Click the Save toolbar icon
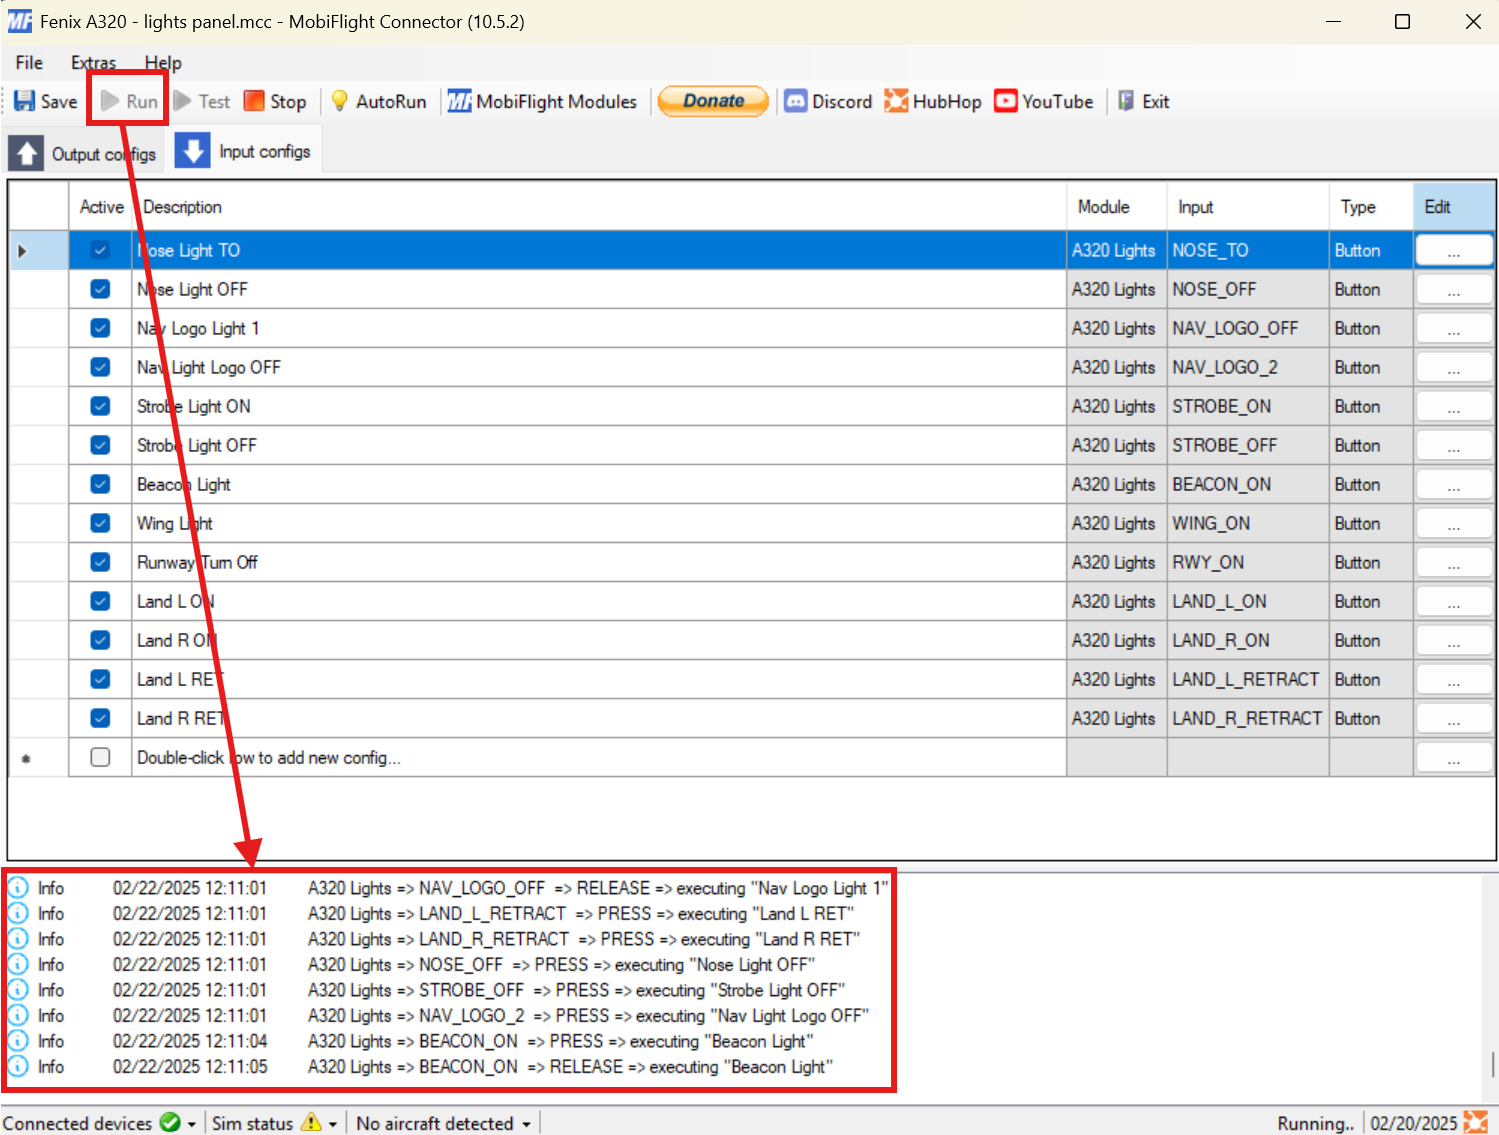Image resolution: width=1499 pixels, height=1135 pixels. pos(24,101)
